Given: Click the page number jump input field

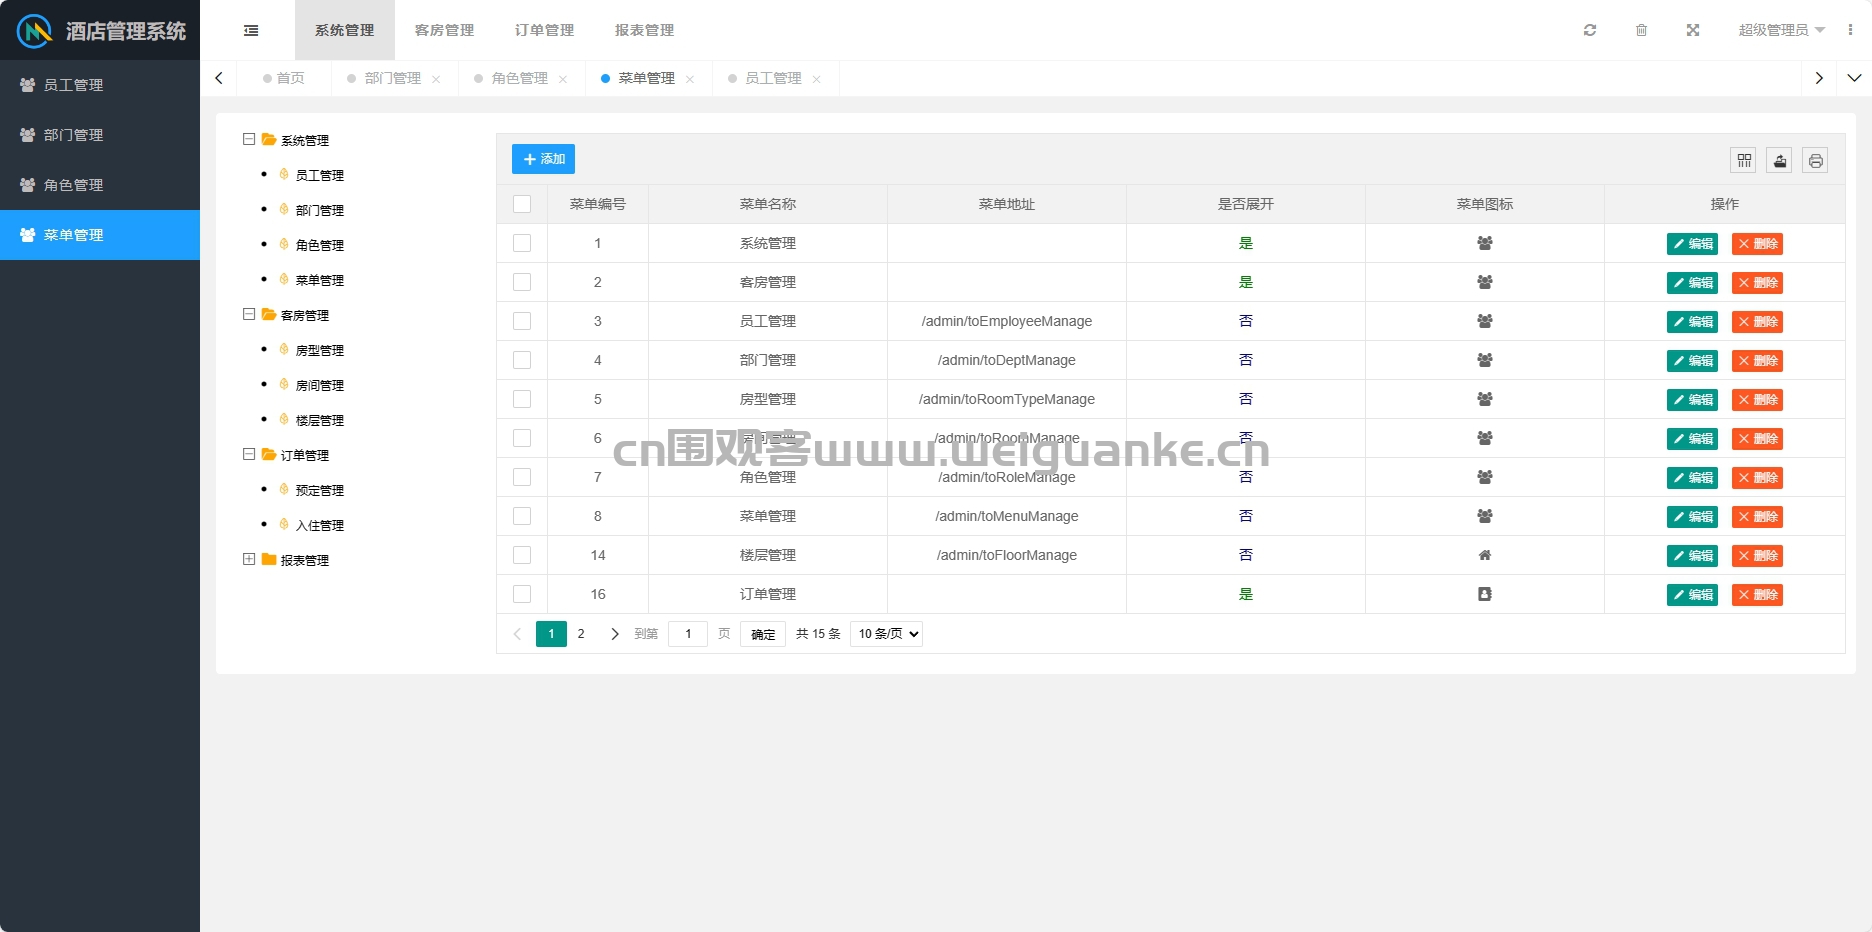Looking at the screenshot, I should (x=688, y=634).
